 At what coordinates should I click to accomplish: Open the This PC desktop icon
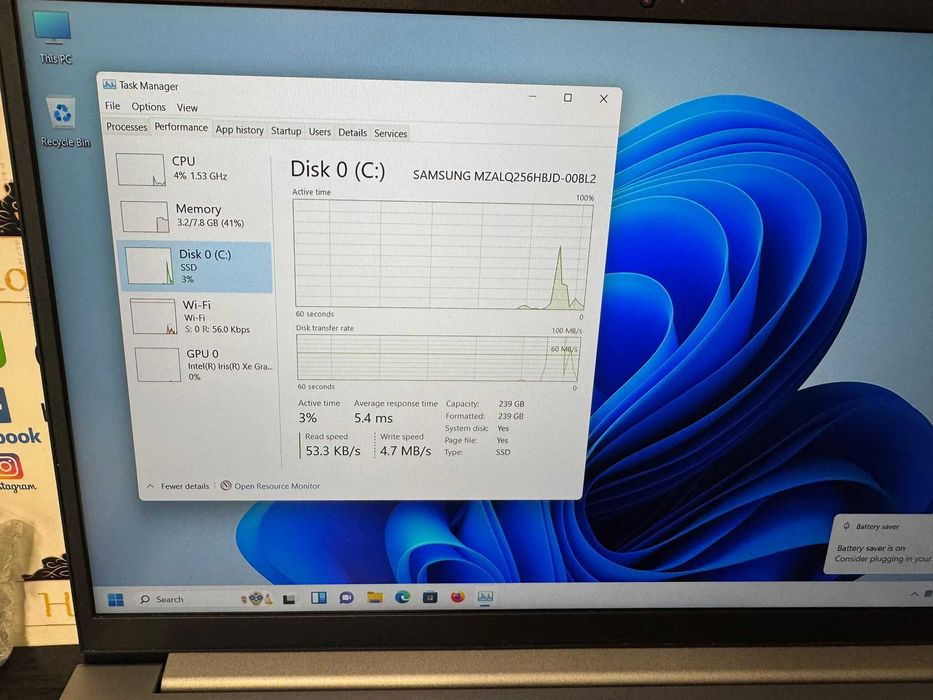[x=53, y=37]
